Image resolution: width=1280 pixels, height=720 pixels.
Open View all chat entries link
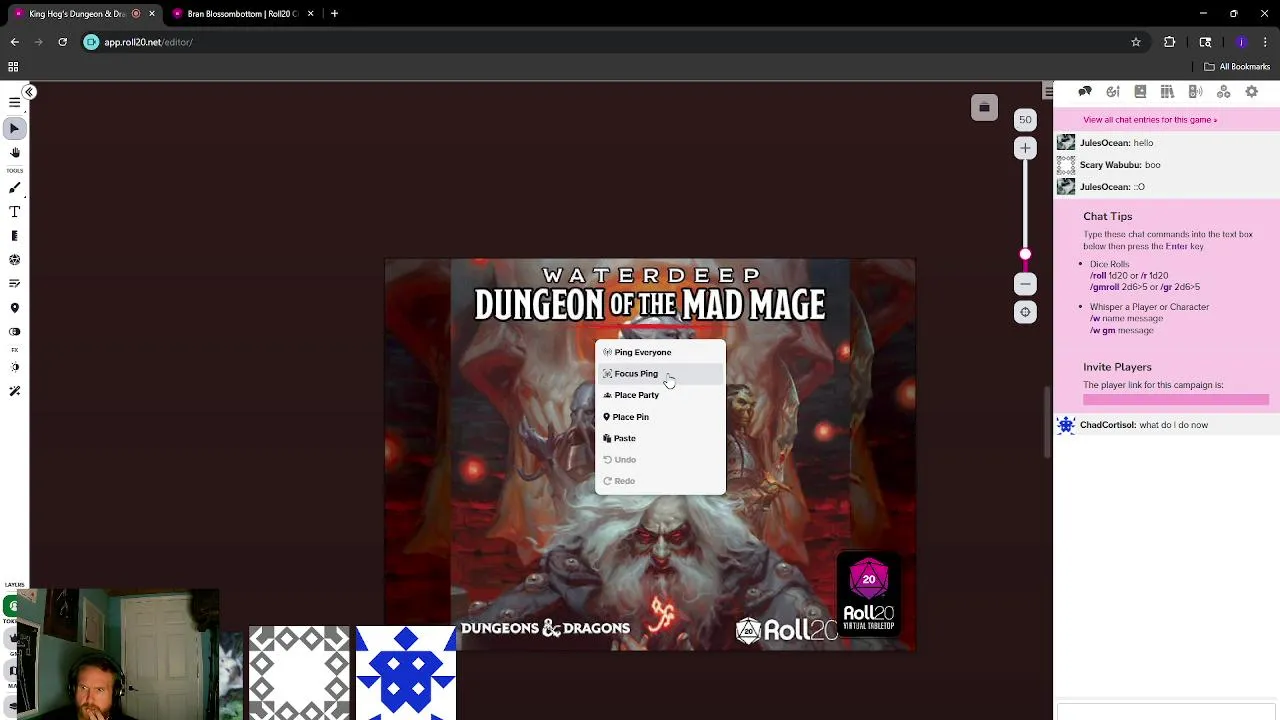[x=1150, y=120]
